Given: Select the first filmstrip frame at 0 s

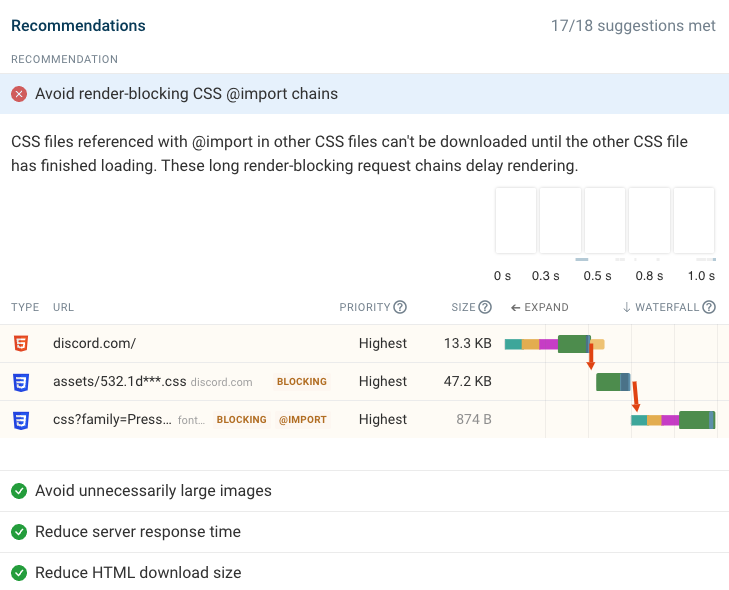Looking at the screenshot, I should [x=516, y=220].
